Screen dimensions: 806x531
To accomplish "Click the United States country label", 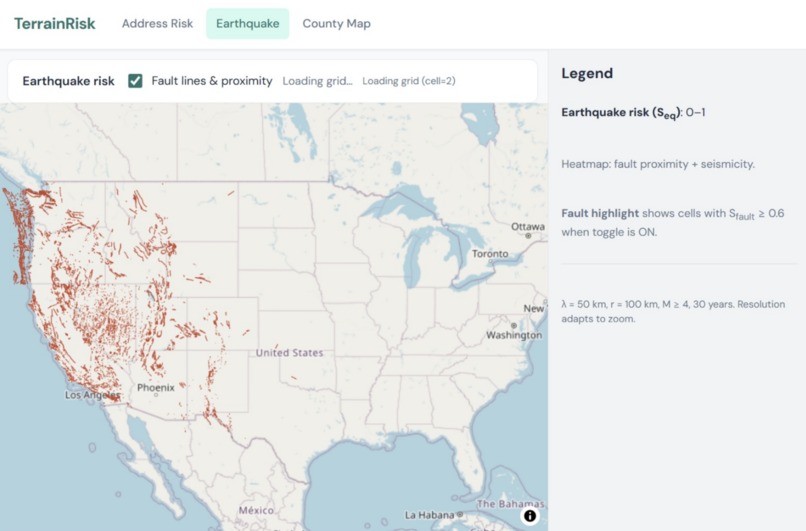I will point(289,353).
